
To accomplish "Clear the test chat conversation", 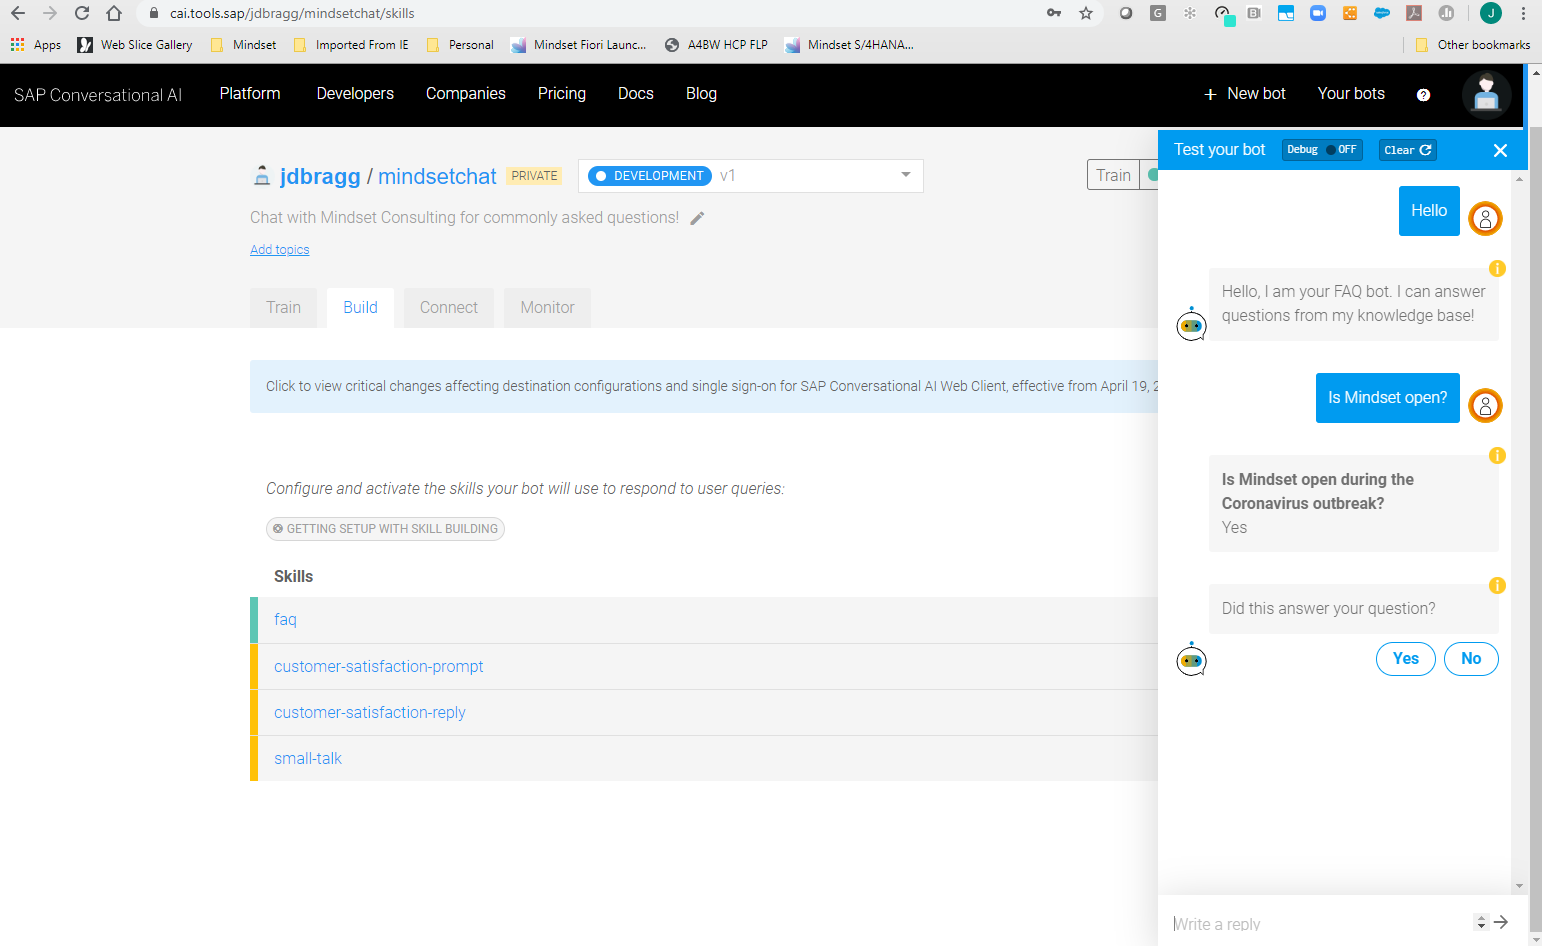I will pos(1408,150).
